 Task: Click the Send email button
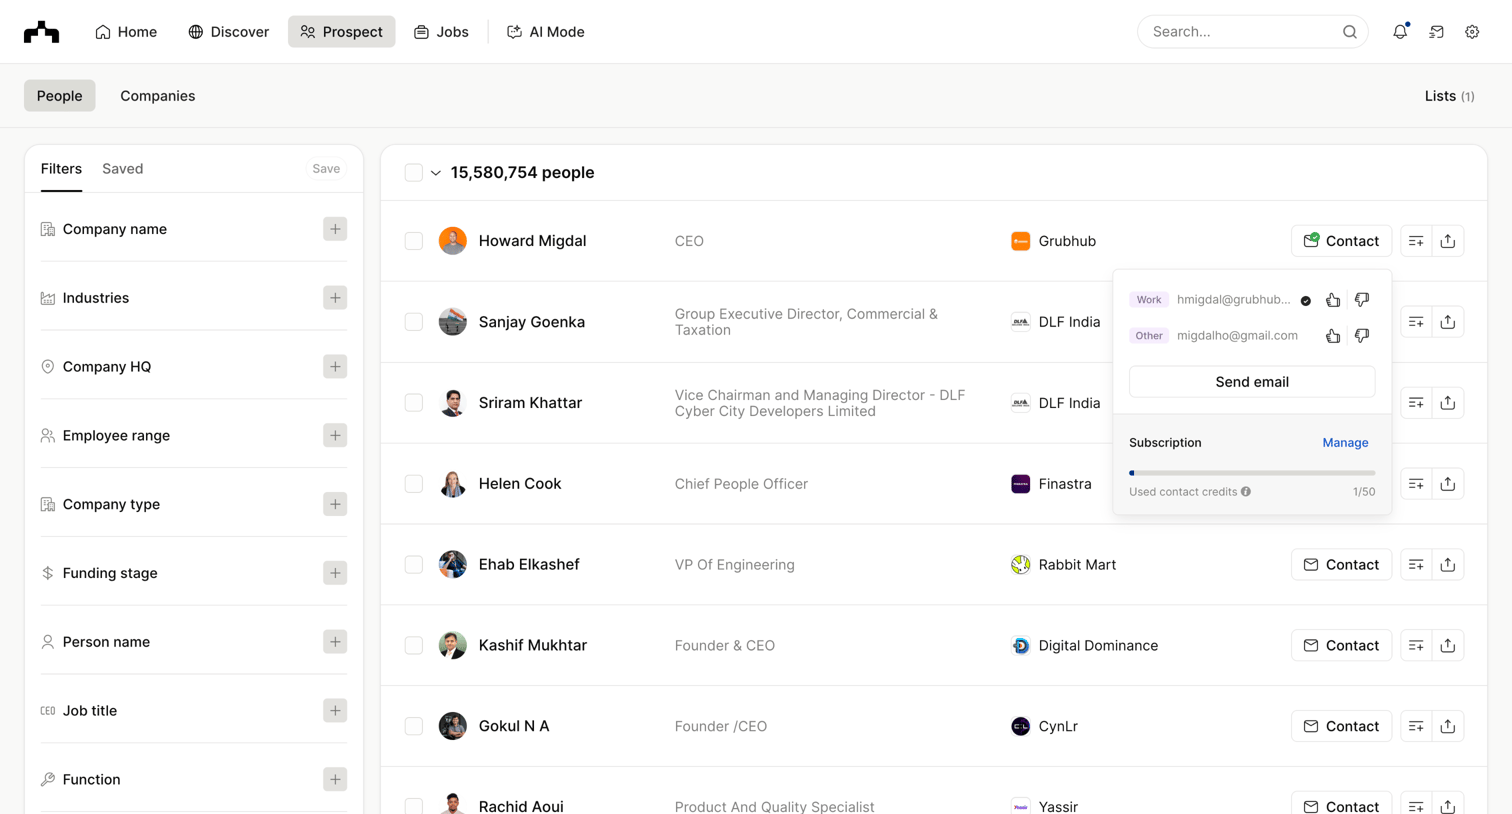[x=1252, y=382]
